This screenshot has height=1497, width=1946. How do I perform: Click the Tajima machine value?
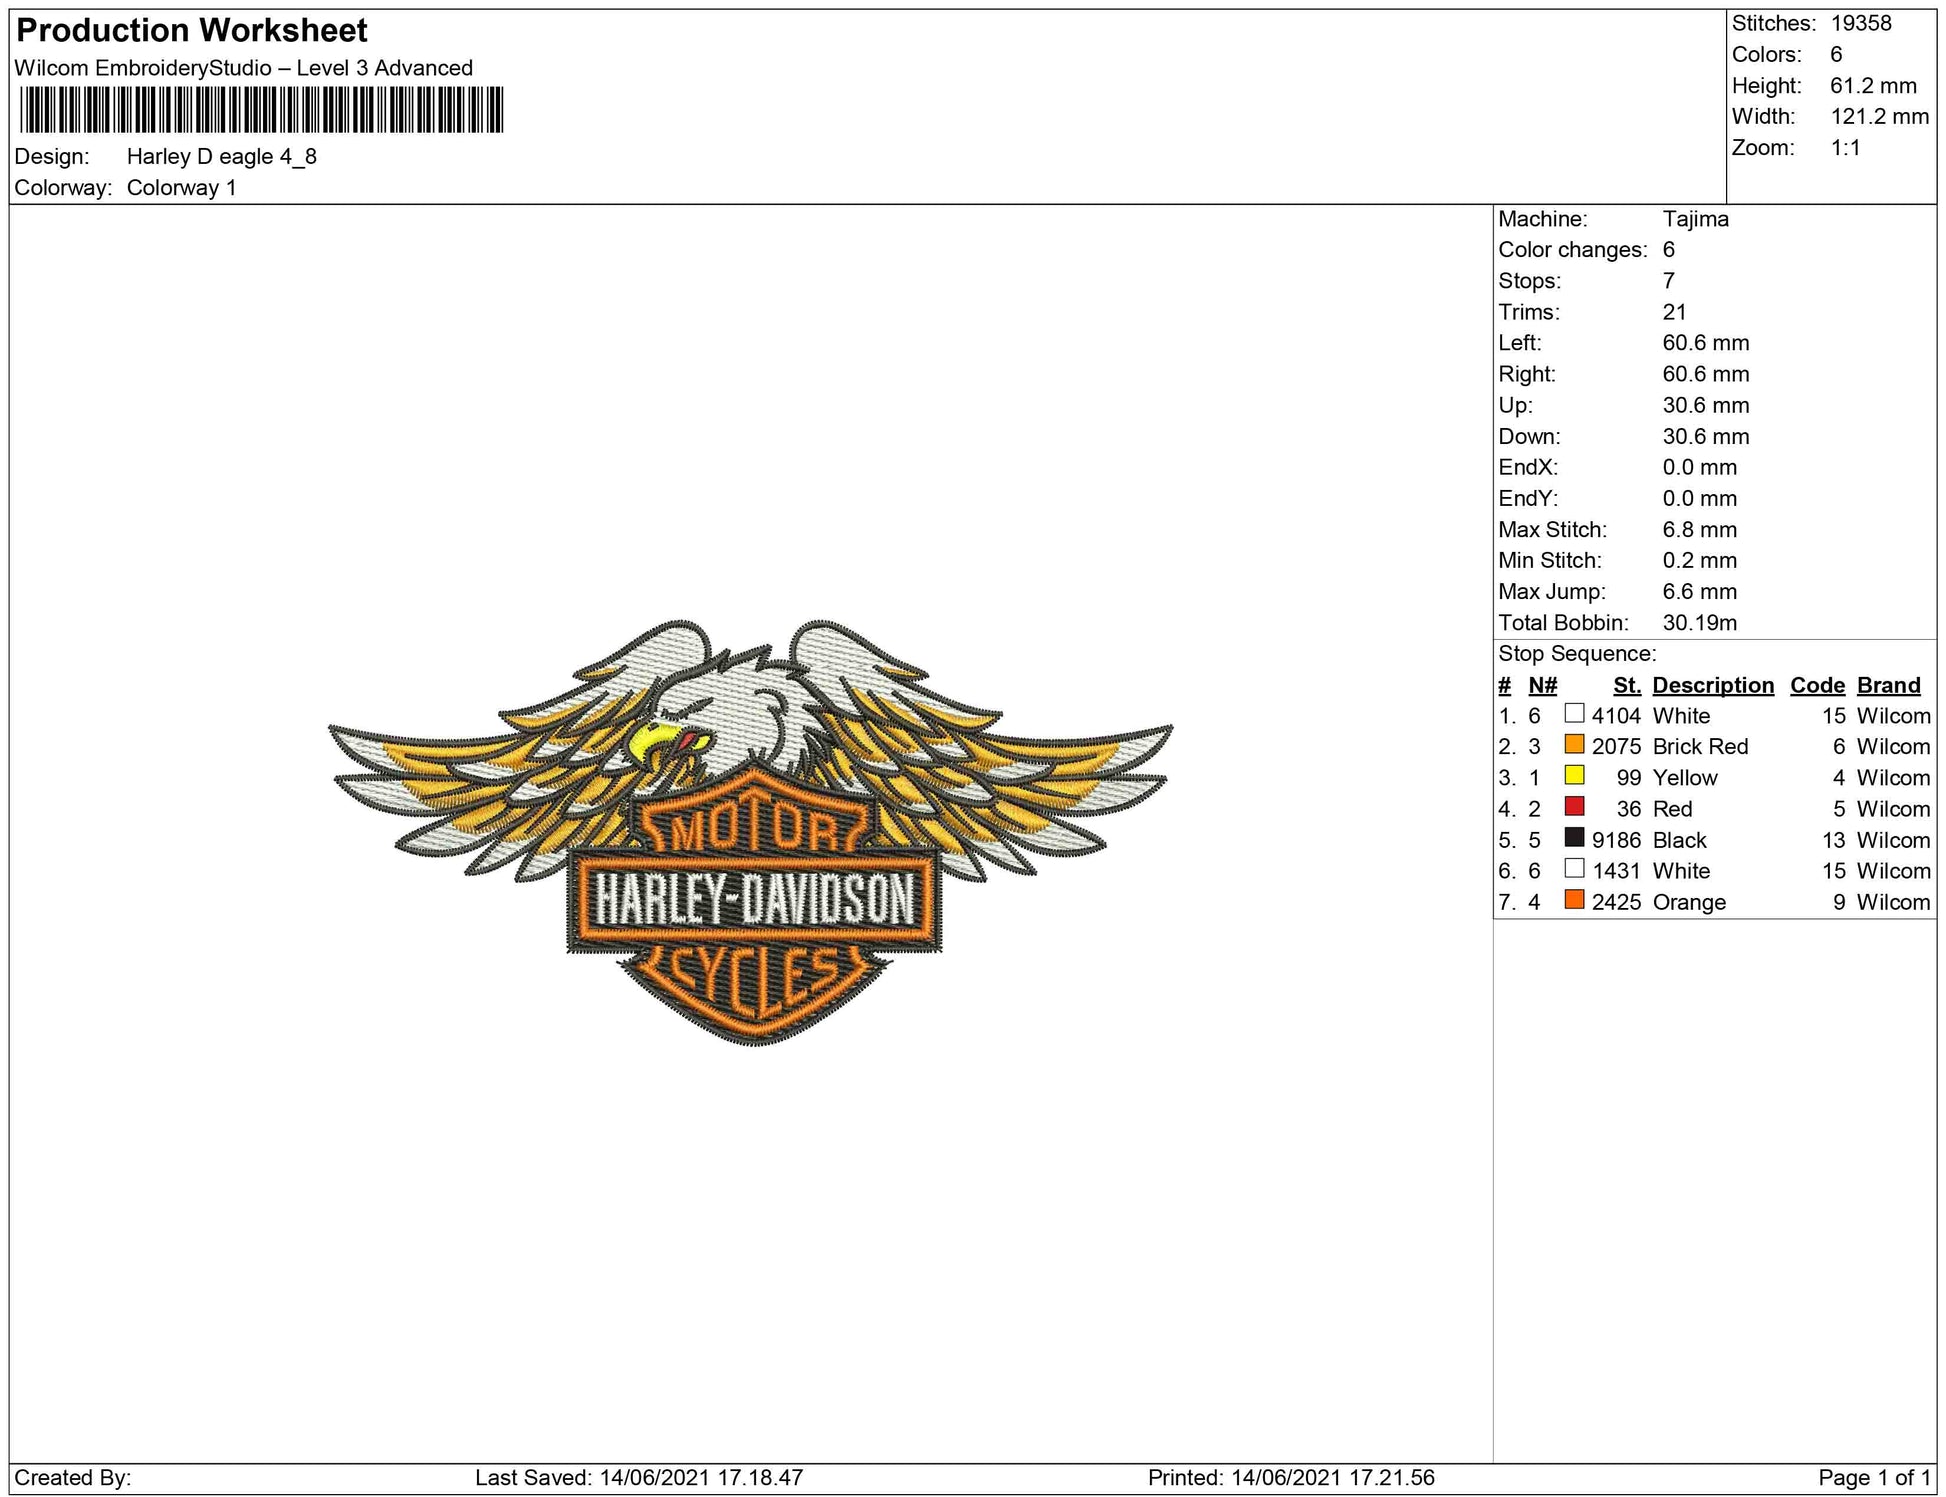click(1695, 219)
